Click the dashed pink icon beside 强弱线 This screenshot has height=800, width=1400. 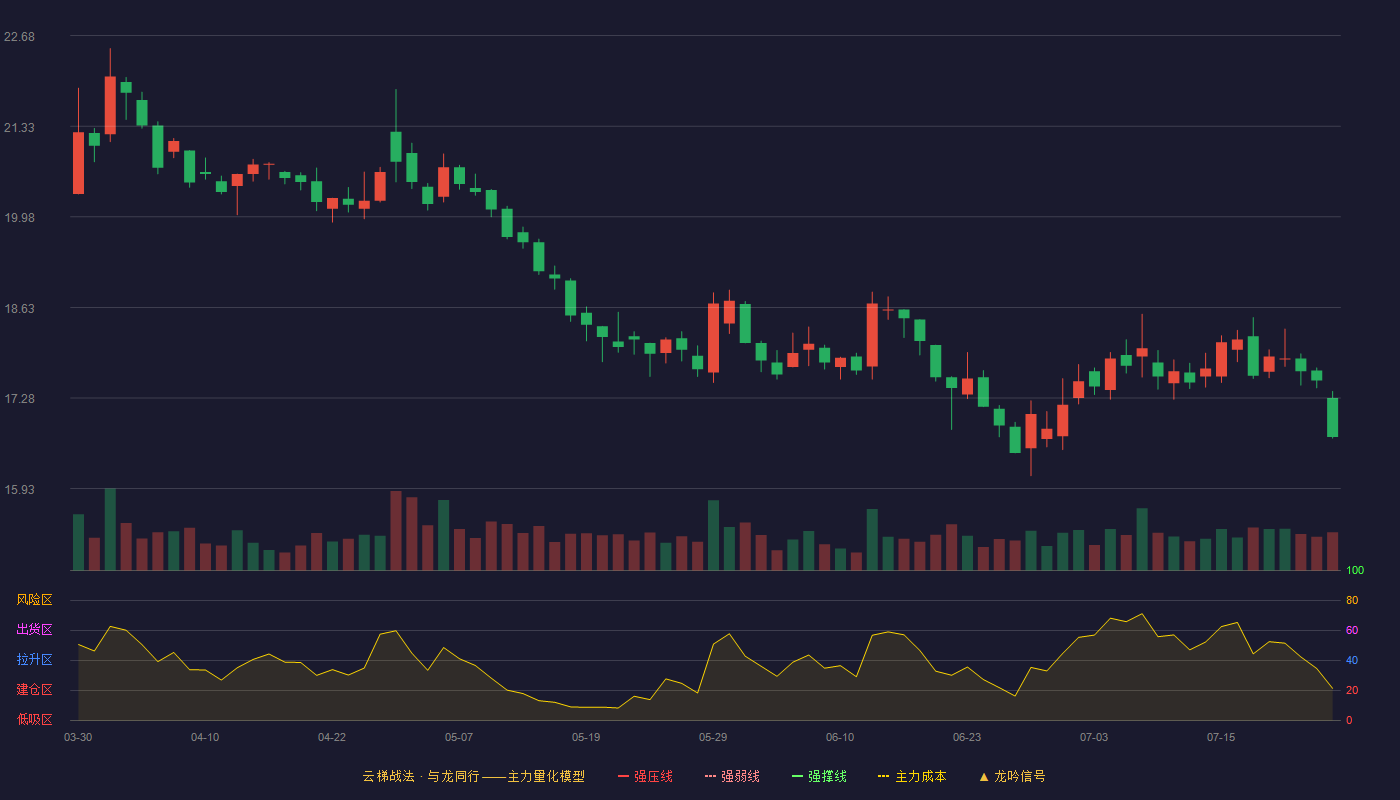pos(710,776)
